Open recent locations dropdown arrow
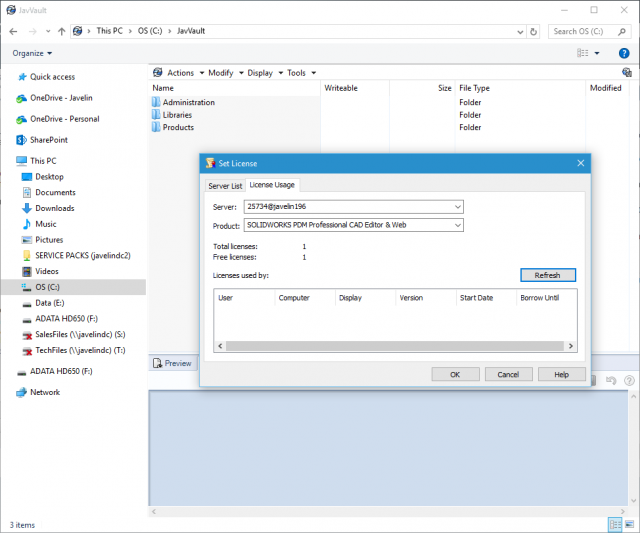The image size is (640, 533). pos(48,31)
